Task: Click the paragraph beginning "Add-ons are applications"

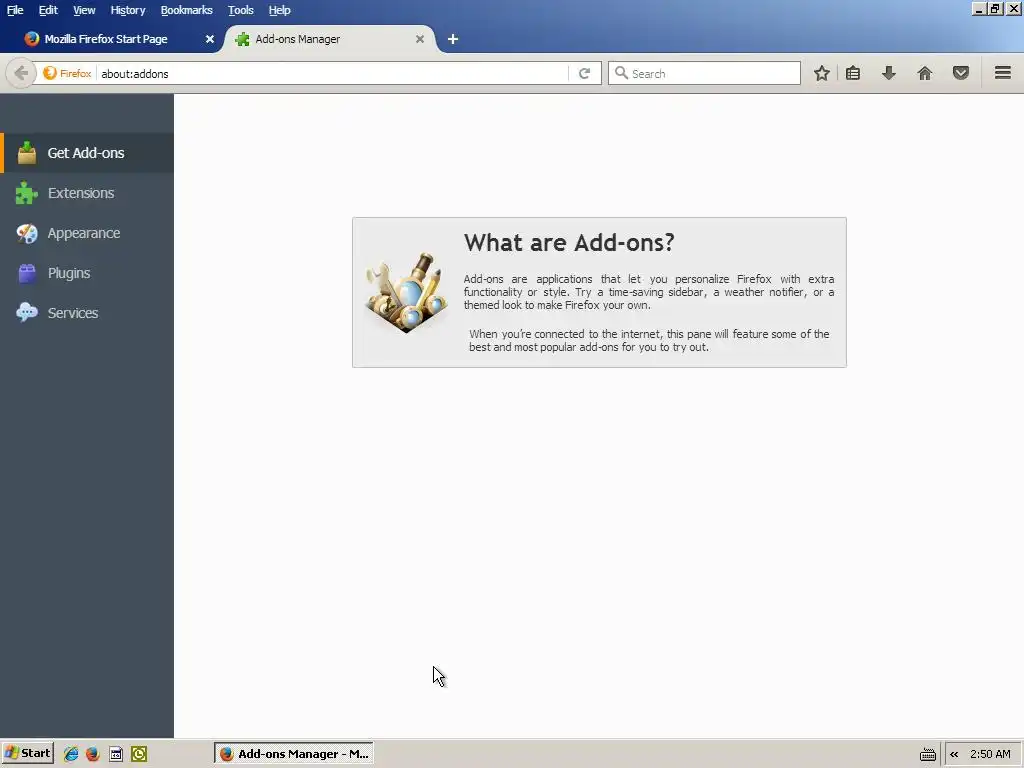Action: 648,292
